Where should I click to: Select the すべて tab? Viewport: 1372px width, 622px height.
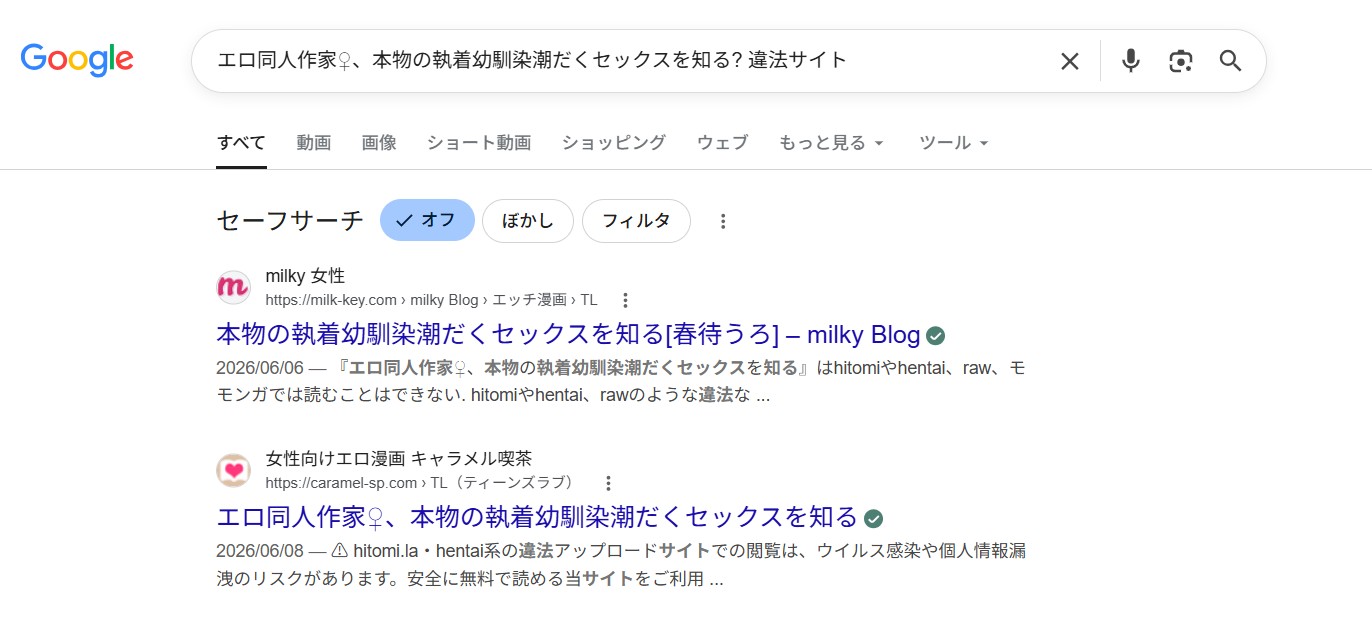point(241,143)
